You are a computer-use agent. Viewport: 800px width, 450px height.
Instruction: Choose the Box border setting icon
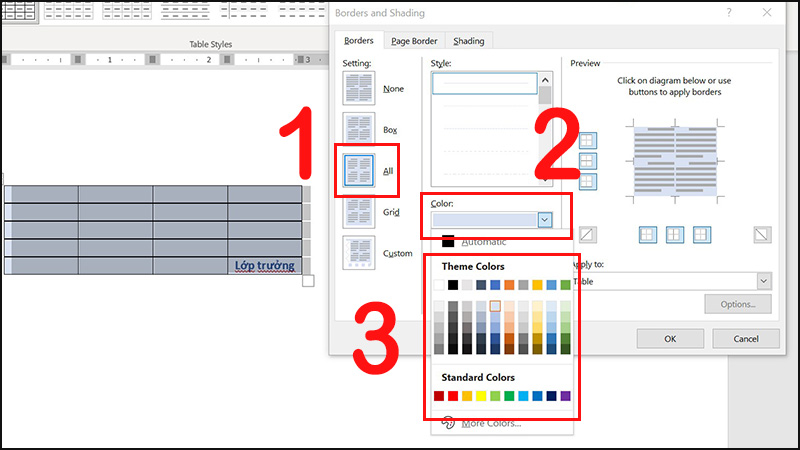click(359, 129)
